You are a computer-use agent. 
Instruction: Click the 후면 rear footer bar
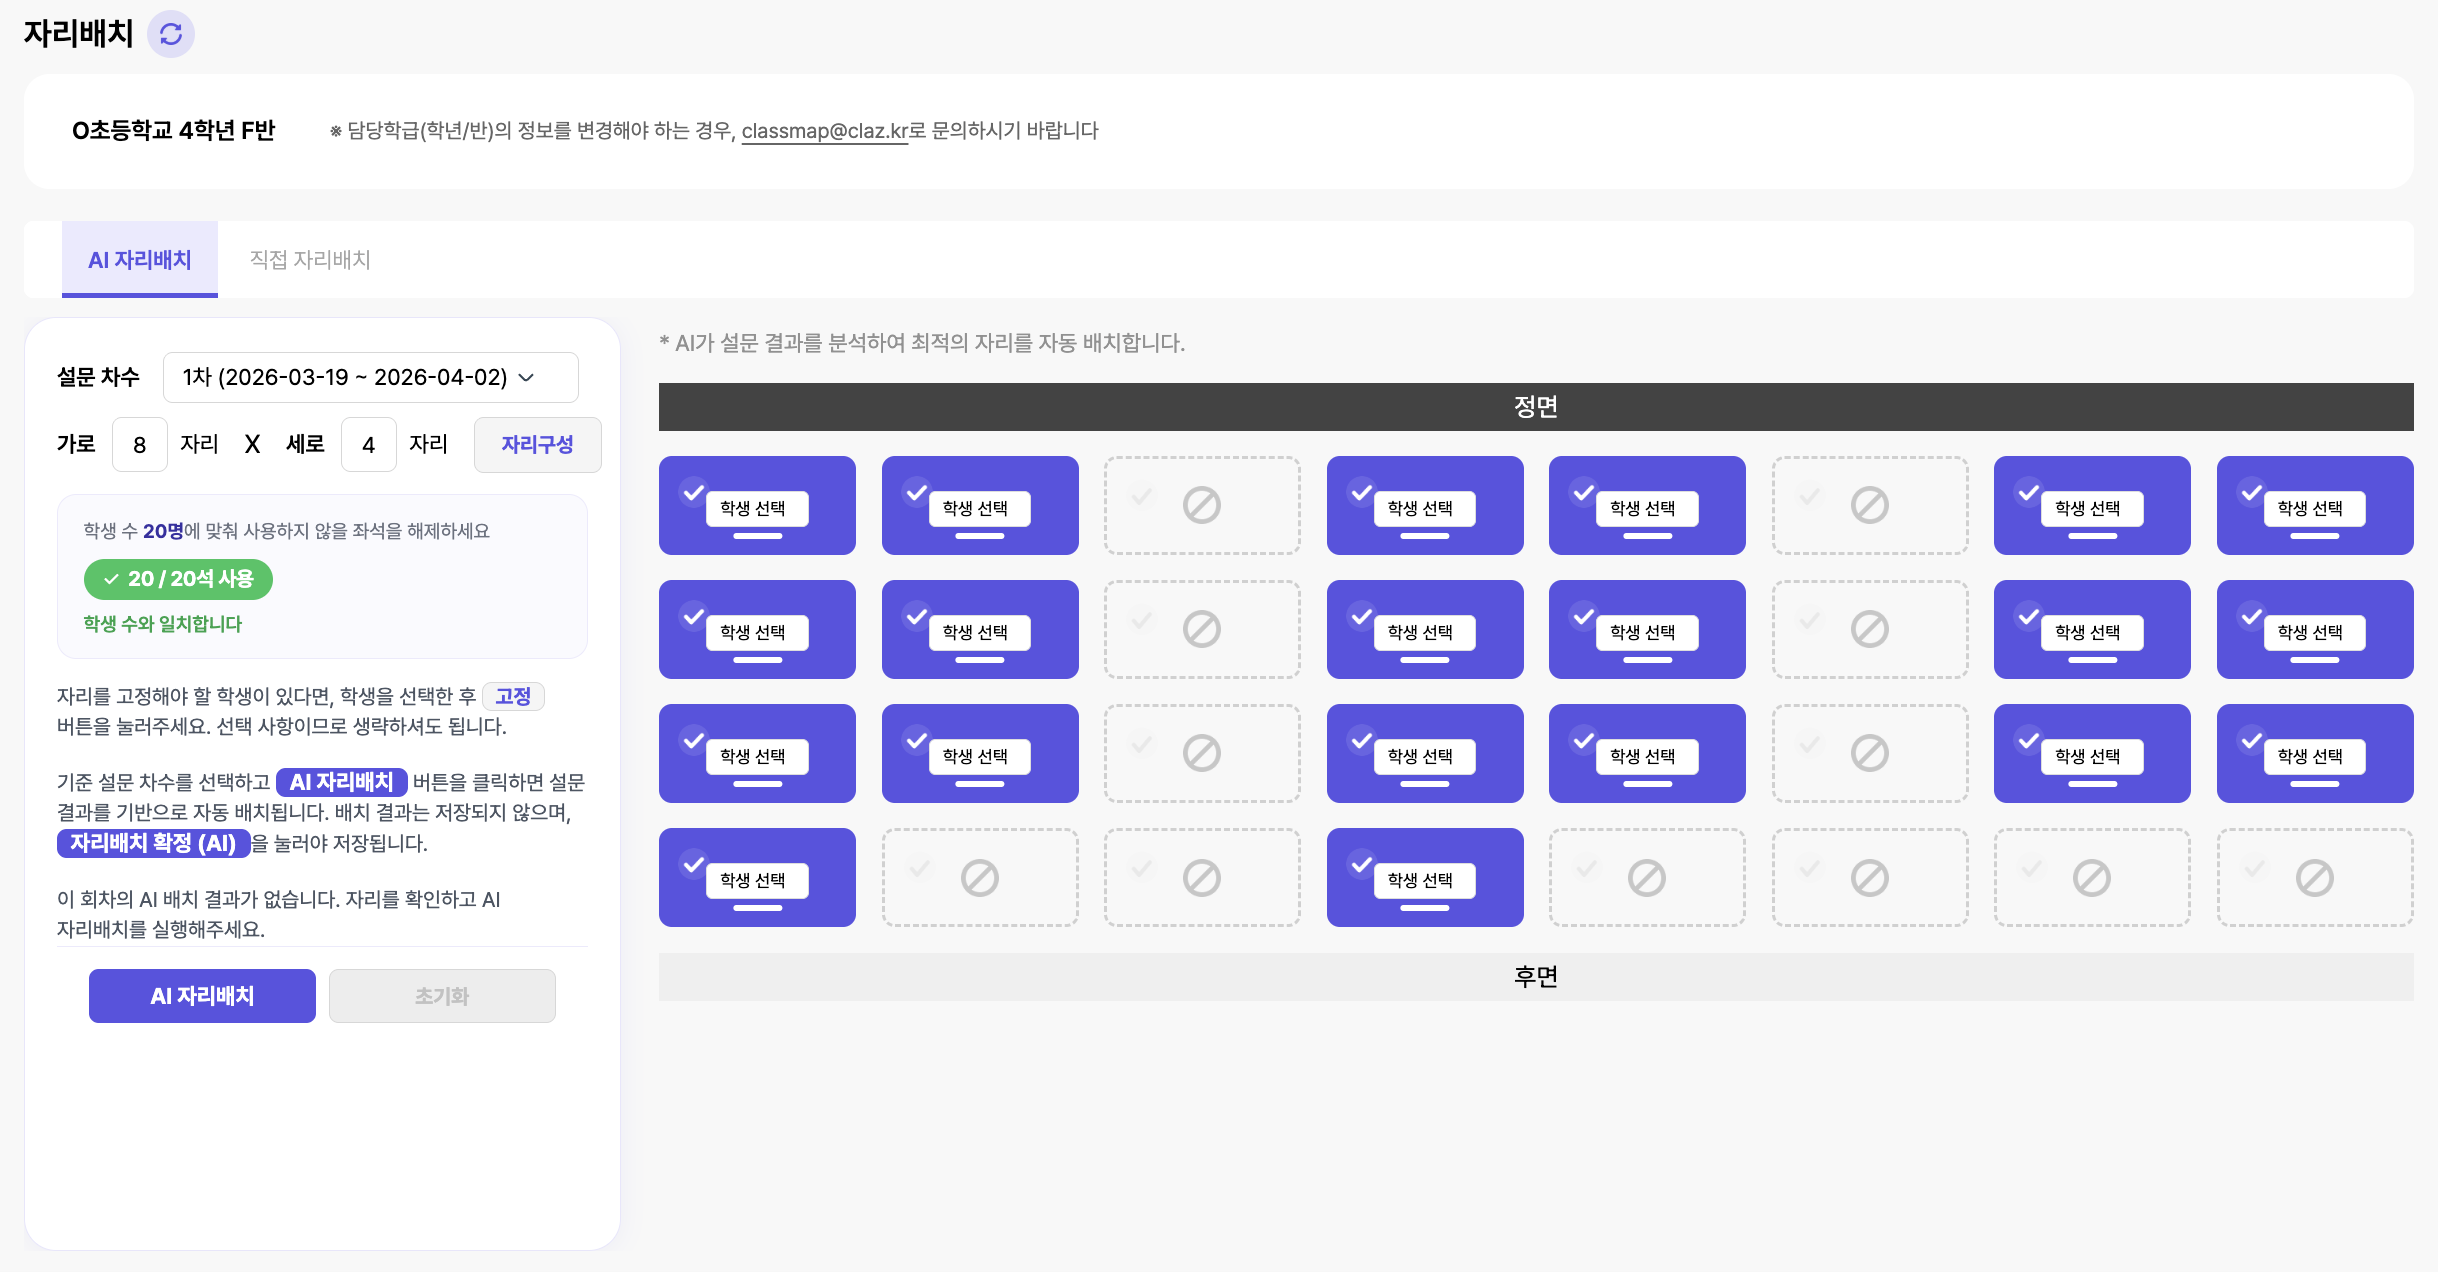[x=1536, y=977]
